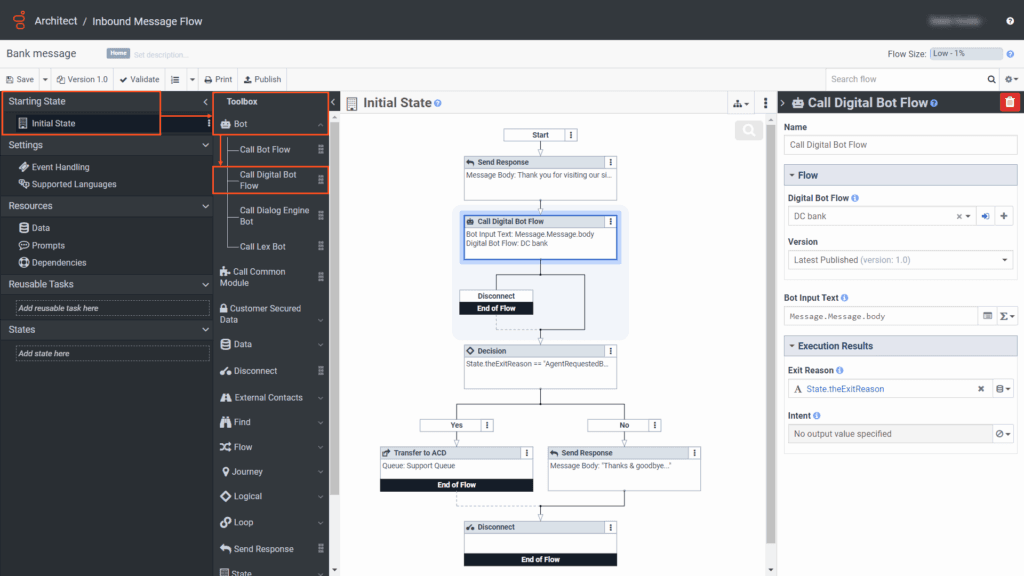Select the Find binoculars icon in the Toolbox

click(x=228, y=421)
